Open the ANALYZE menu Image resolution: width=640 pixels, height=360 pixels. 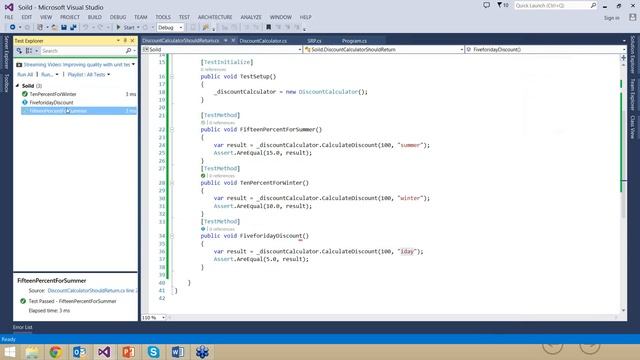(251, 17)
